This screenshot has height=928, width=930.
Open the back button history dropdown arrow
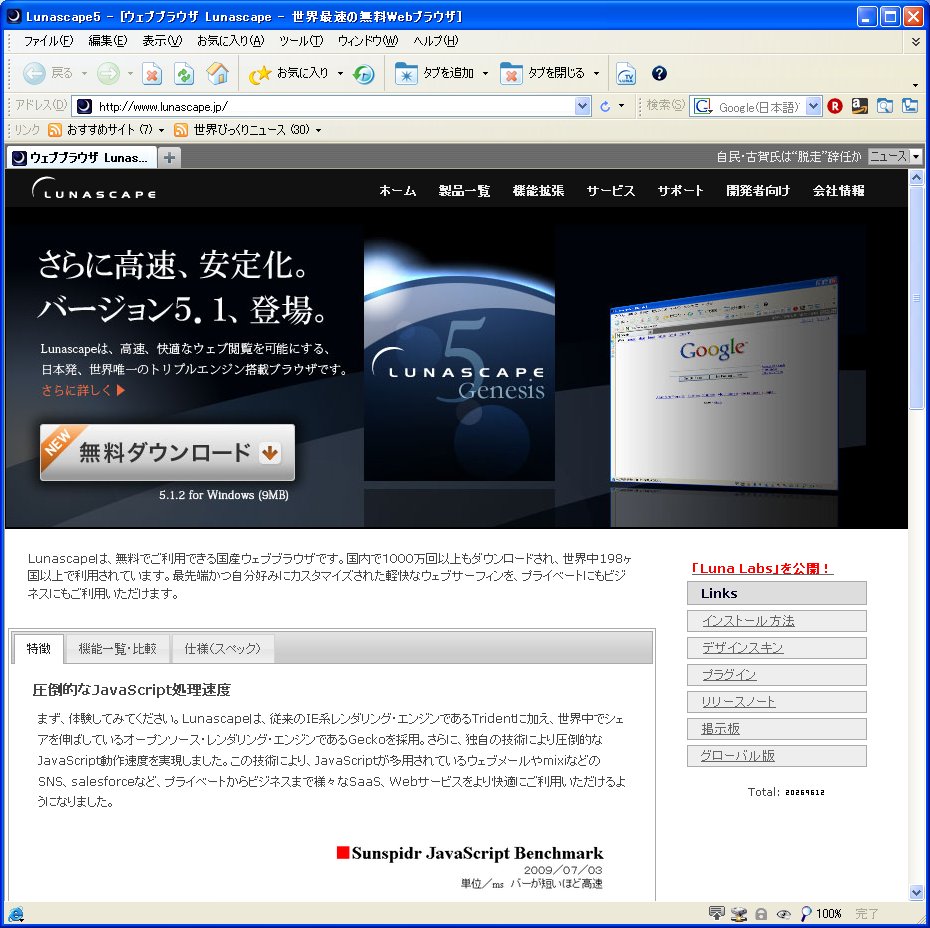(x=84, y=74)
